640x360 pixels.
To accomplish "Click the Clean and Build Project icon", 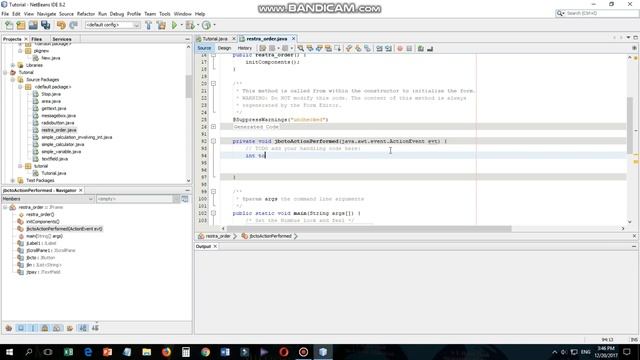I will coord(161,25).
